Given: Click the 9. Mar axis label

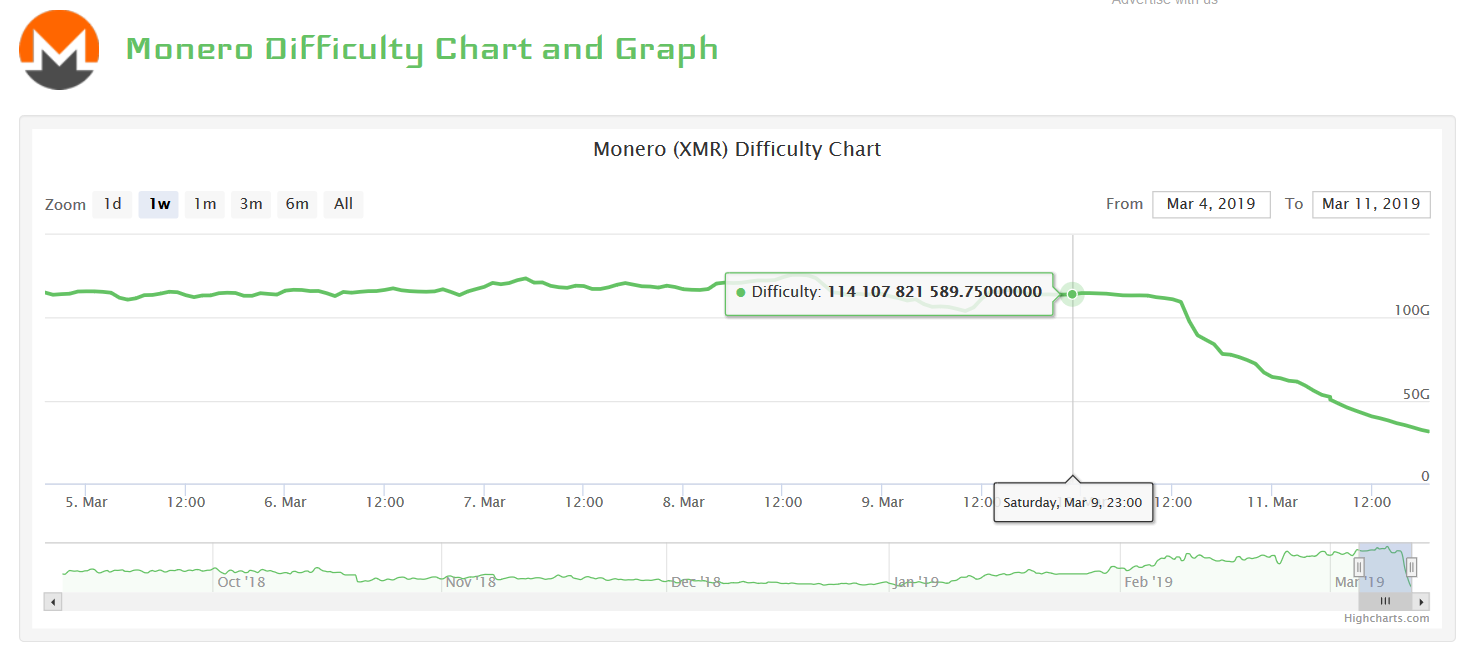Looking at the screenshot, I should [882, 502].
